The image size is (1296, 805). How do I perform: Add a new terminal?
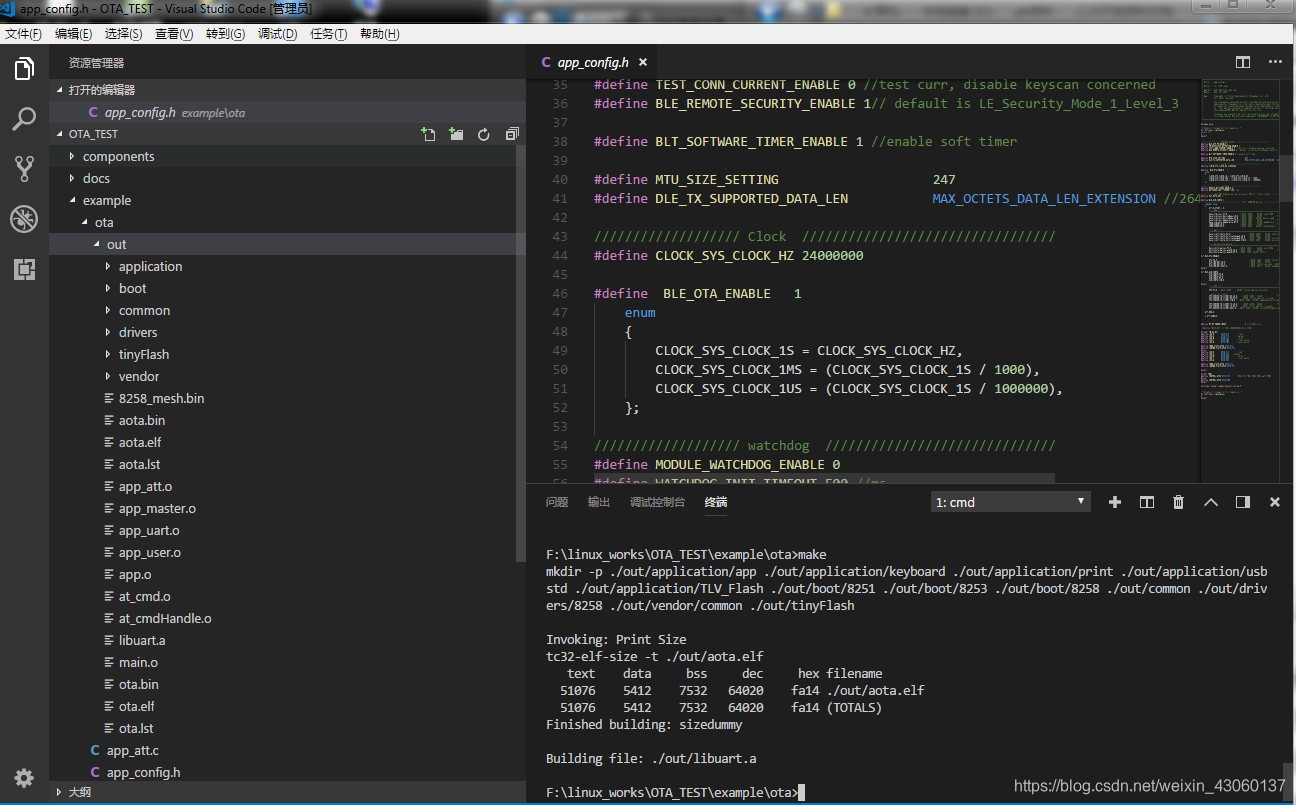point(1115,502)
